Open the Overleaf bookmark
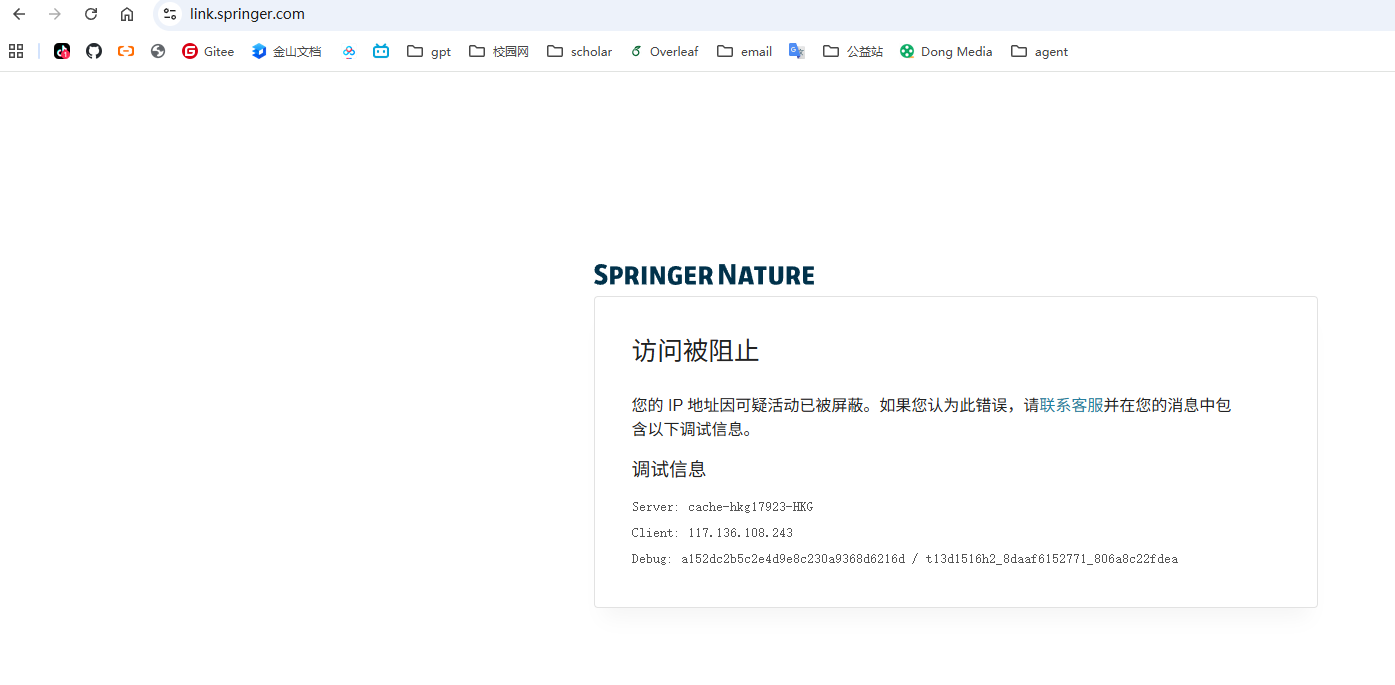 click(664, 51)
